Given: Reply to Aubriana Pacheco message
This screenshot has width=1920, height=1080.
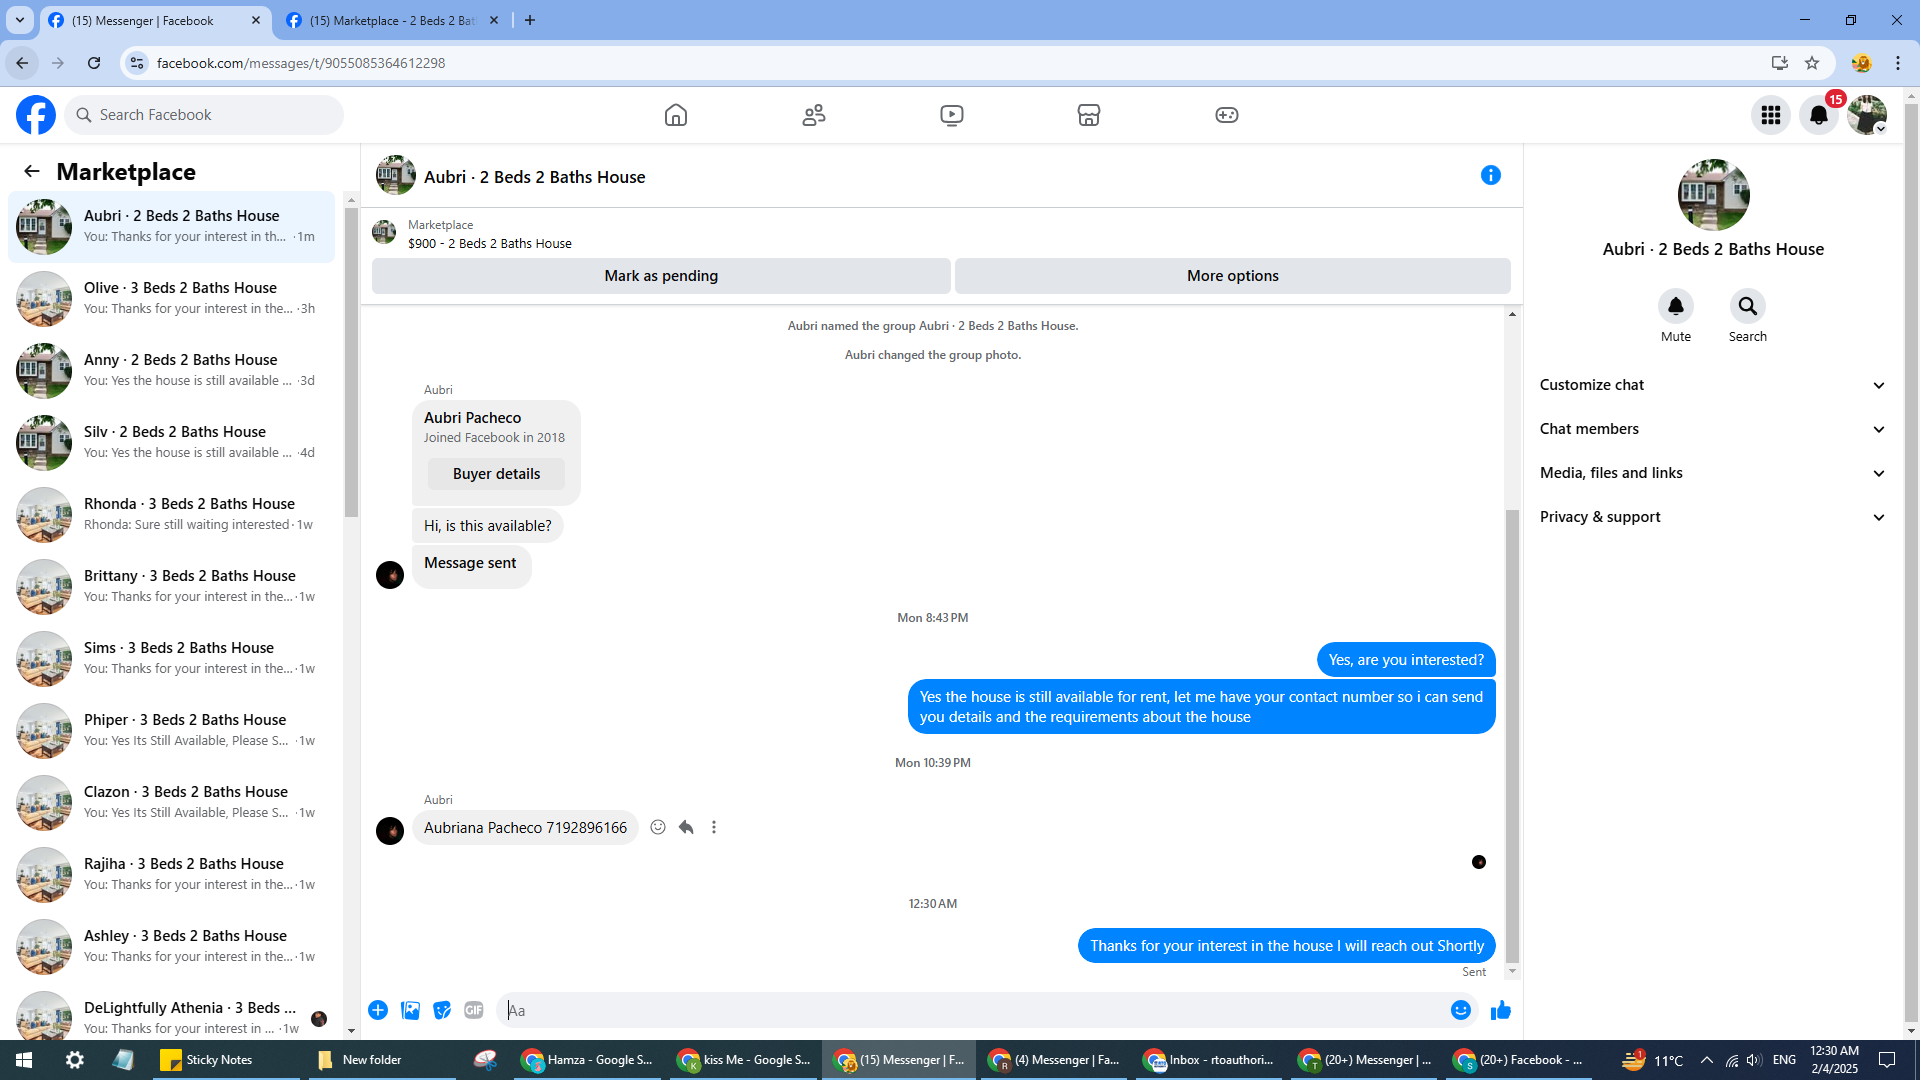Looking at the screenshot, I should (686, 827).
